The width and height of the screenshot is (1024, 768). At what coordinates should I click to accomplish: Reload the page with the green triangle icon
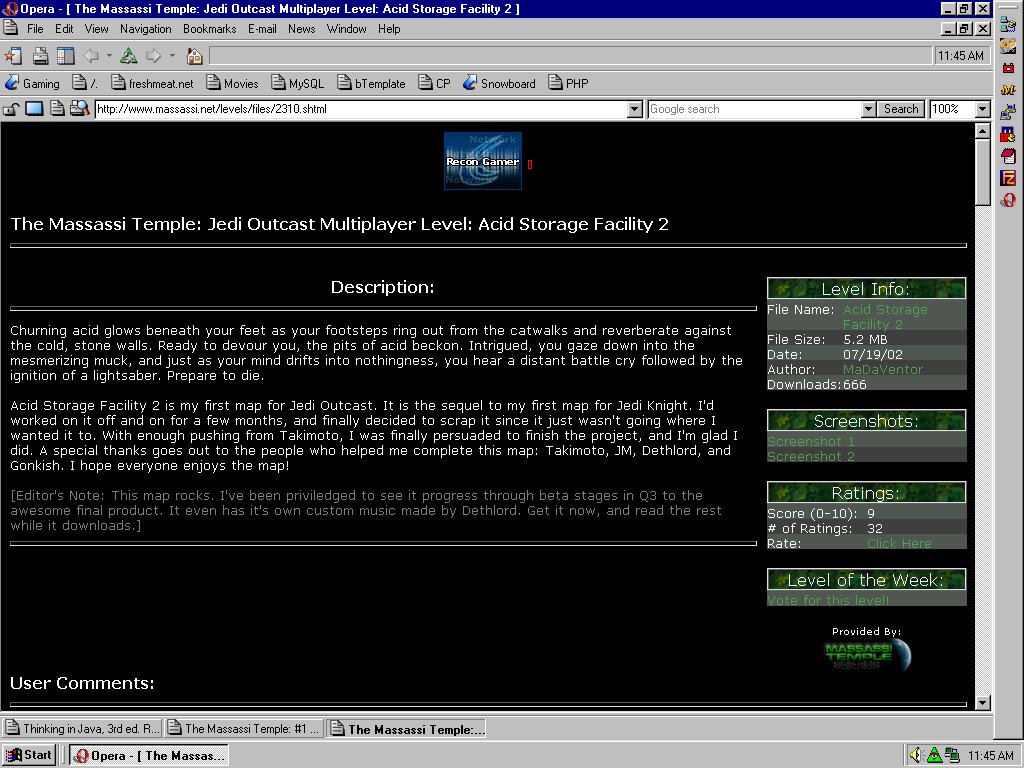[x=129, y=56]
